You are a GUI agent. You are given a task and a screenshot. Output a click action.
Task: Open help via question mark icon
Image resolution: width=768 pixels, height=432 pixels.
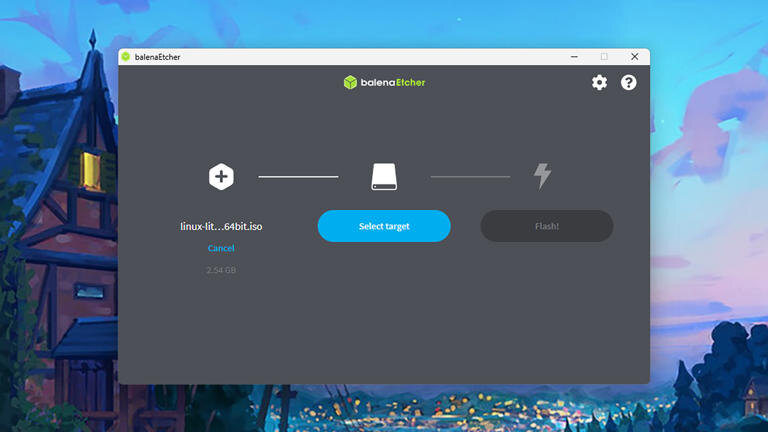[628, 82]
